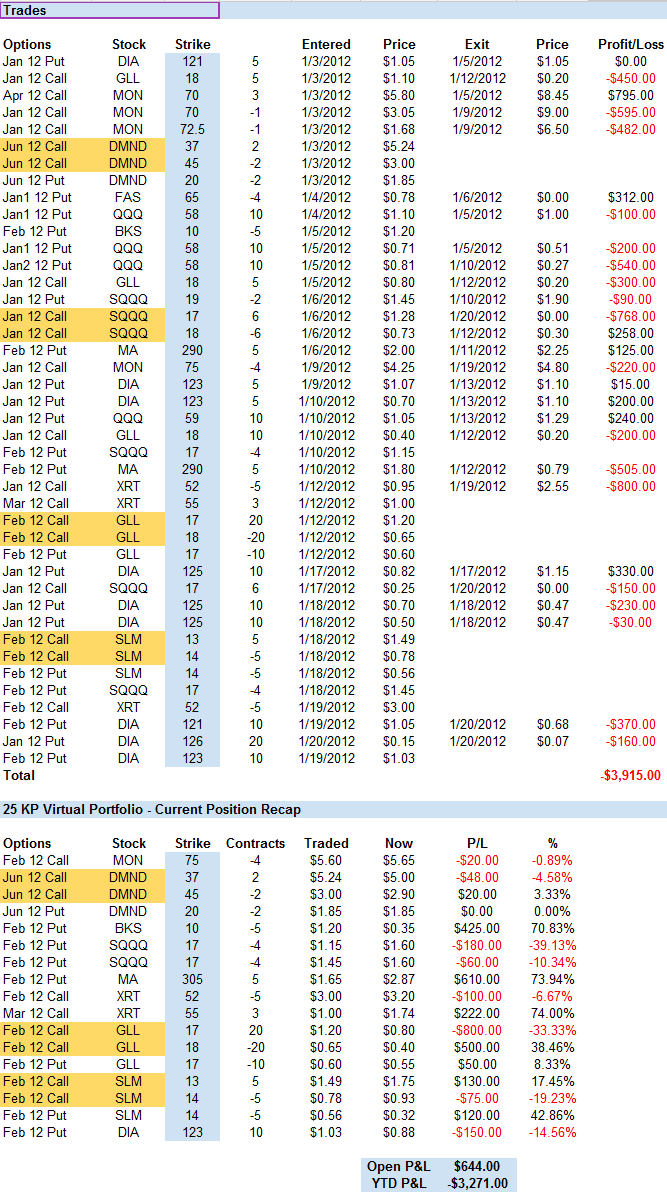Image resolution: width=667 pixels, height=1193 pixels.
Task: Select the 72.5 strike cell
Action: tap(192, 129)
